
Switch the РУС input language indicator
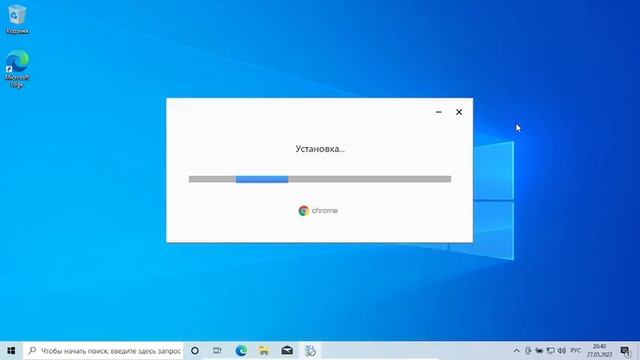(576, 351)
